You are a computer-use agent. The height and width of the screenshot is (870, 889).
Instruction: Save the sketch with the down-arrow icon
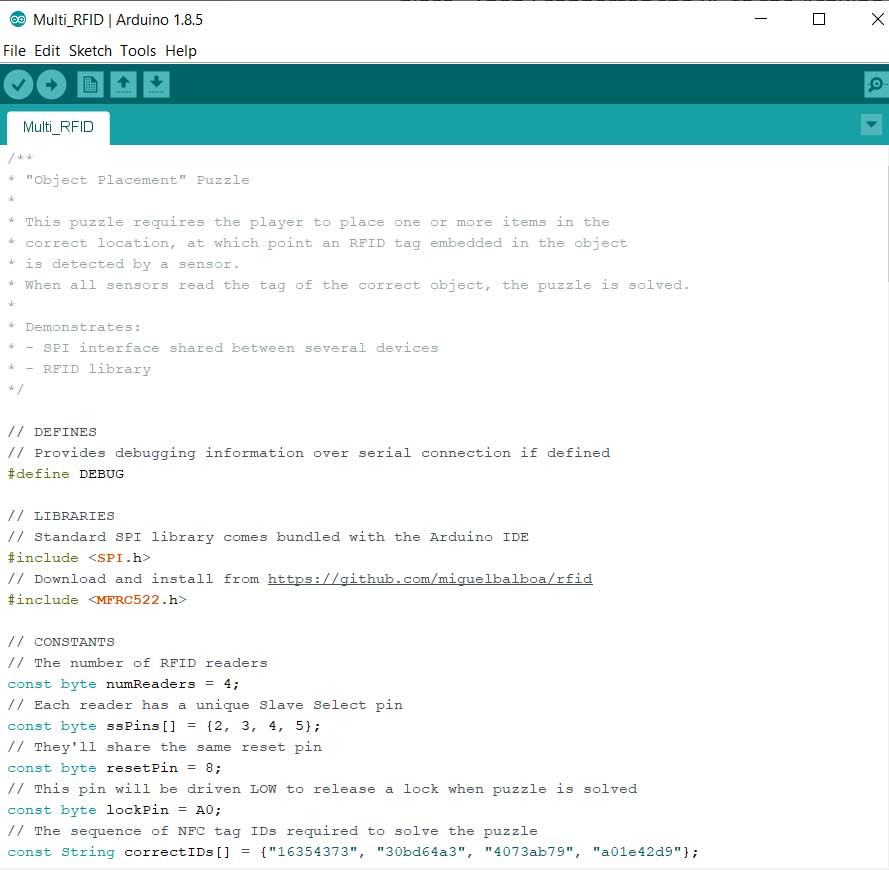(x=156, y=85)
